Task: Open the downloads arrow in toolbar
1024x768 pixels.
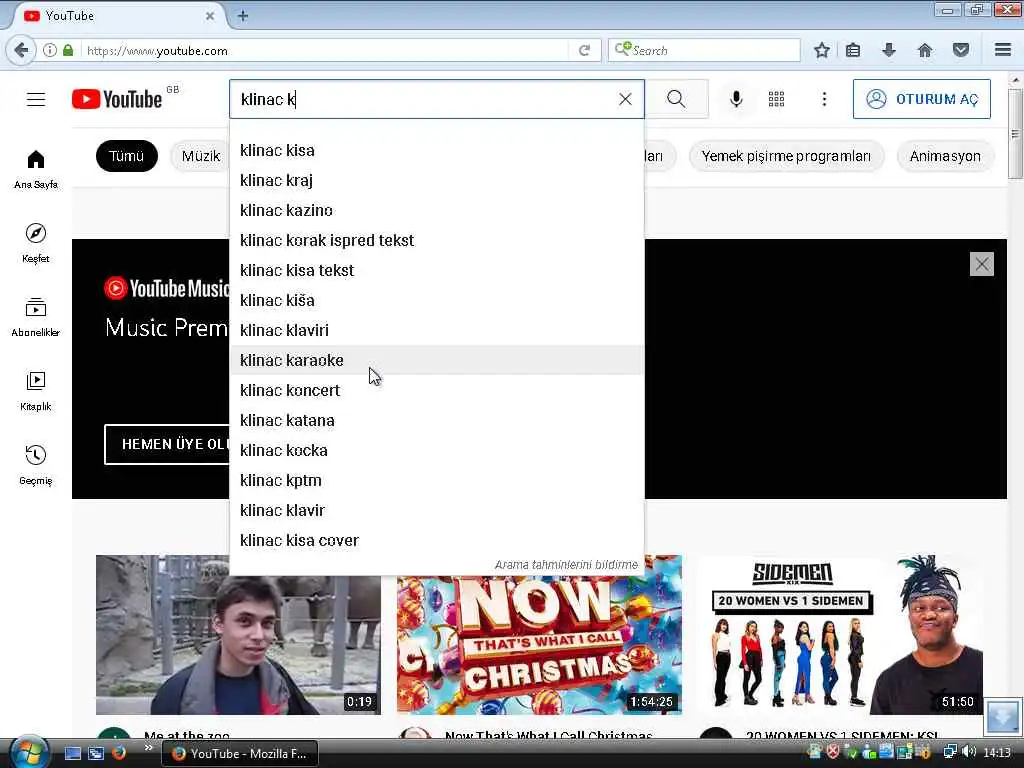Action: 889,50
